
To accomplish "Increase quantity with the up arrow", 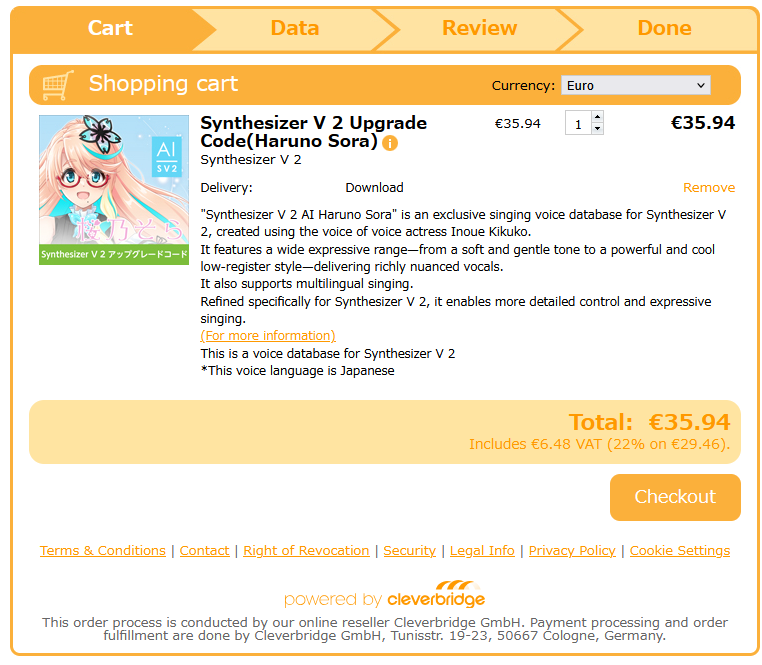I will (x=597, y=117).
